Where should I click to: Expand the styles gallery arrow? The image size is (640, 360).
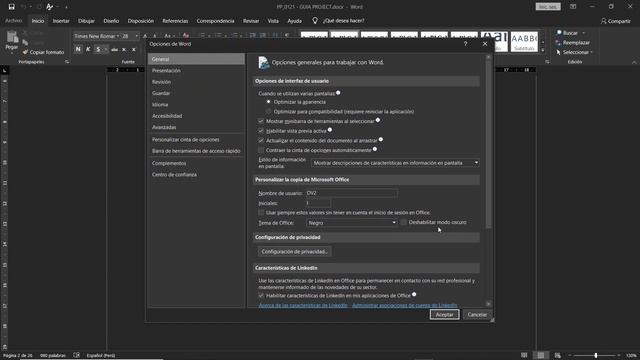point(543,50)
